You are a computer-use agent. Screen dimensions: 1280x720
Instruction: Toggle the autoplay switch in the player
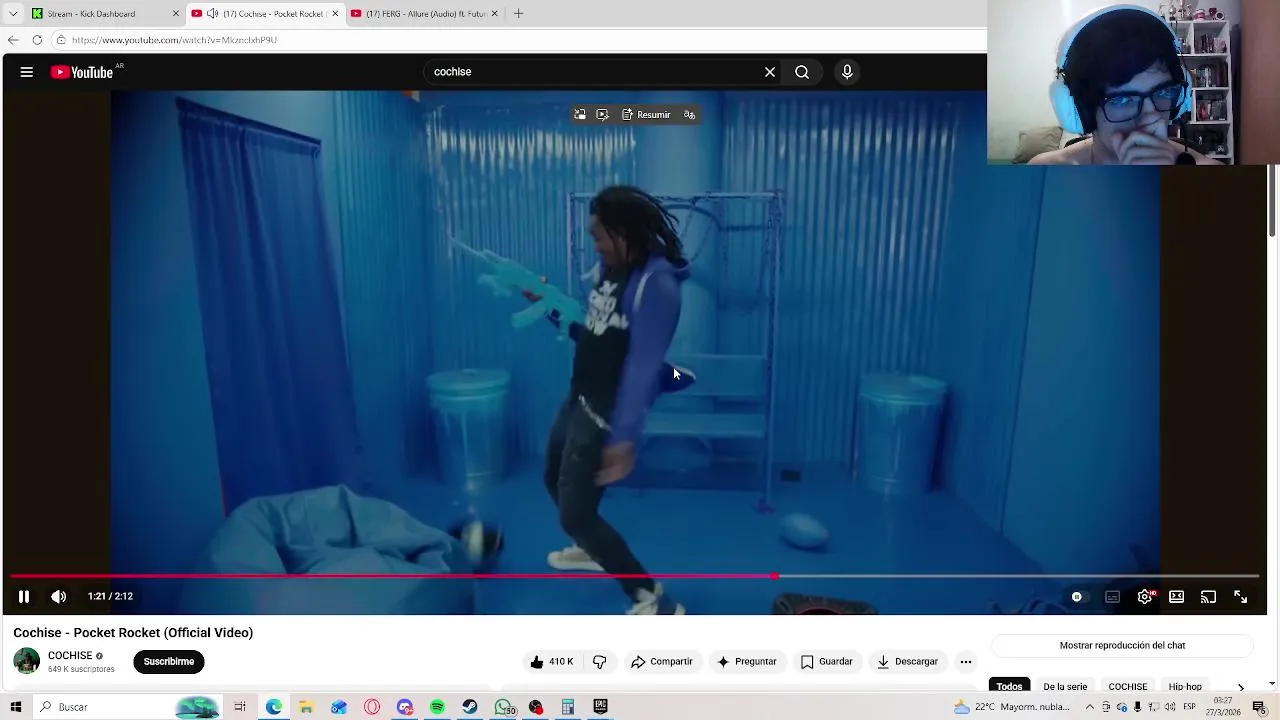[1077, 597]
